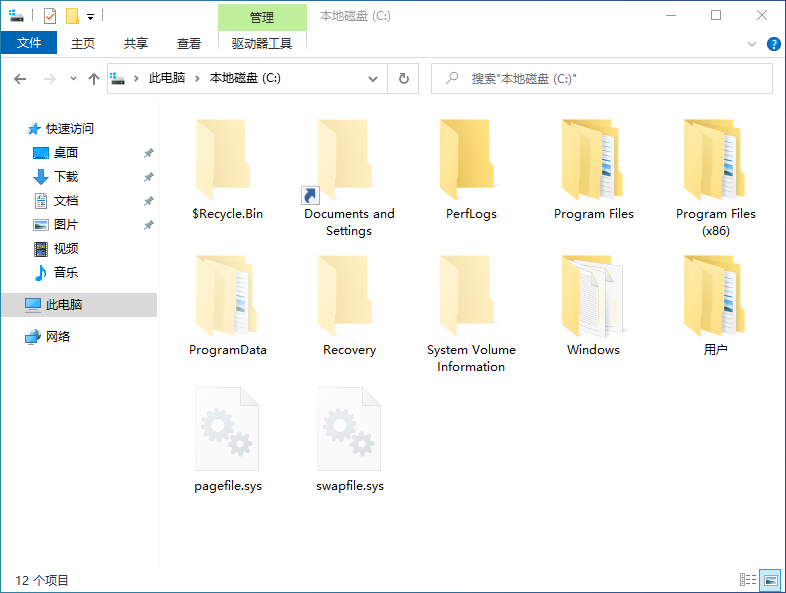
Task: Unpin 桌面 via its pin icon
Action: point(148,153)
